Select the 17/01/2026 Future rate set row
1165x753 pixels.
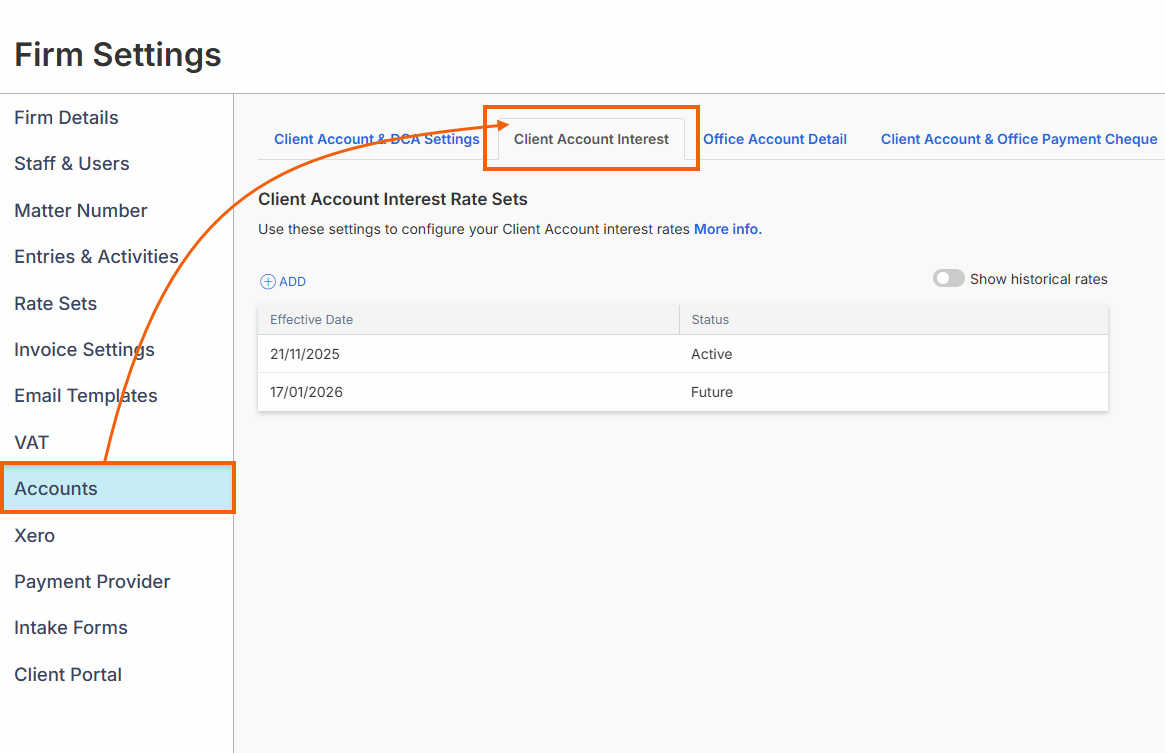click(682, 392)
